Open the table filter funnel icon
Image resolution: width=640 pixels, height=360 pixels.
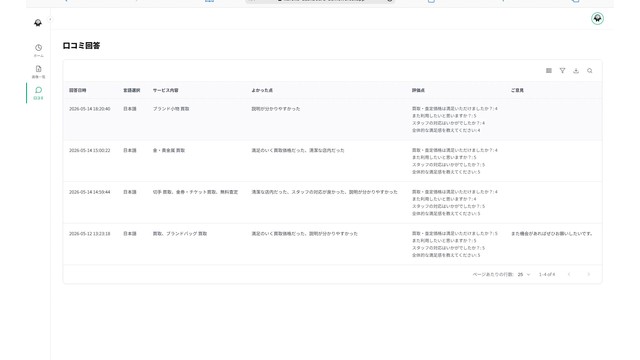tap(562, 71)
